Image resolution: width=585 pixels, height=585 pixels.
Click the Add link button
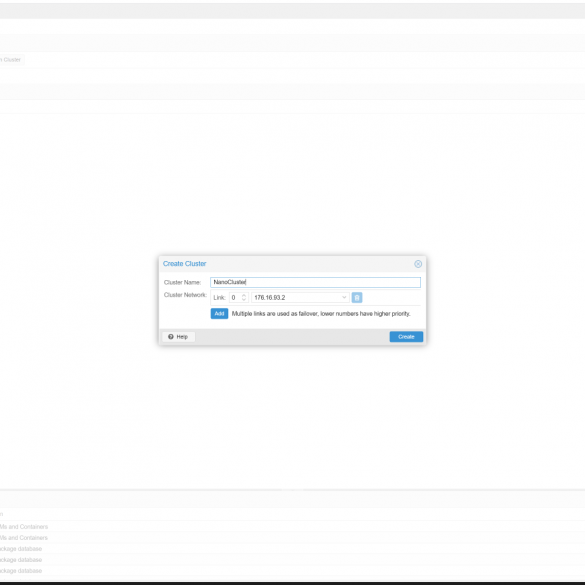219,313
